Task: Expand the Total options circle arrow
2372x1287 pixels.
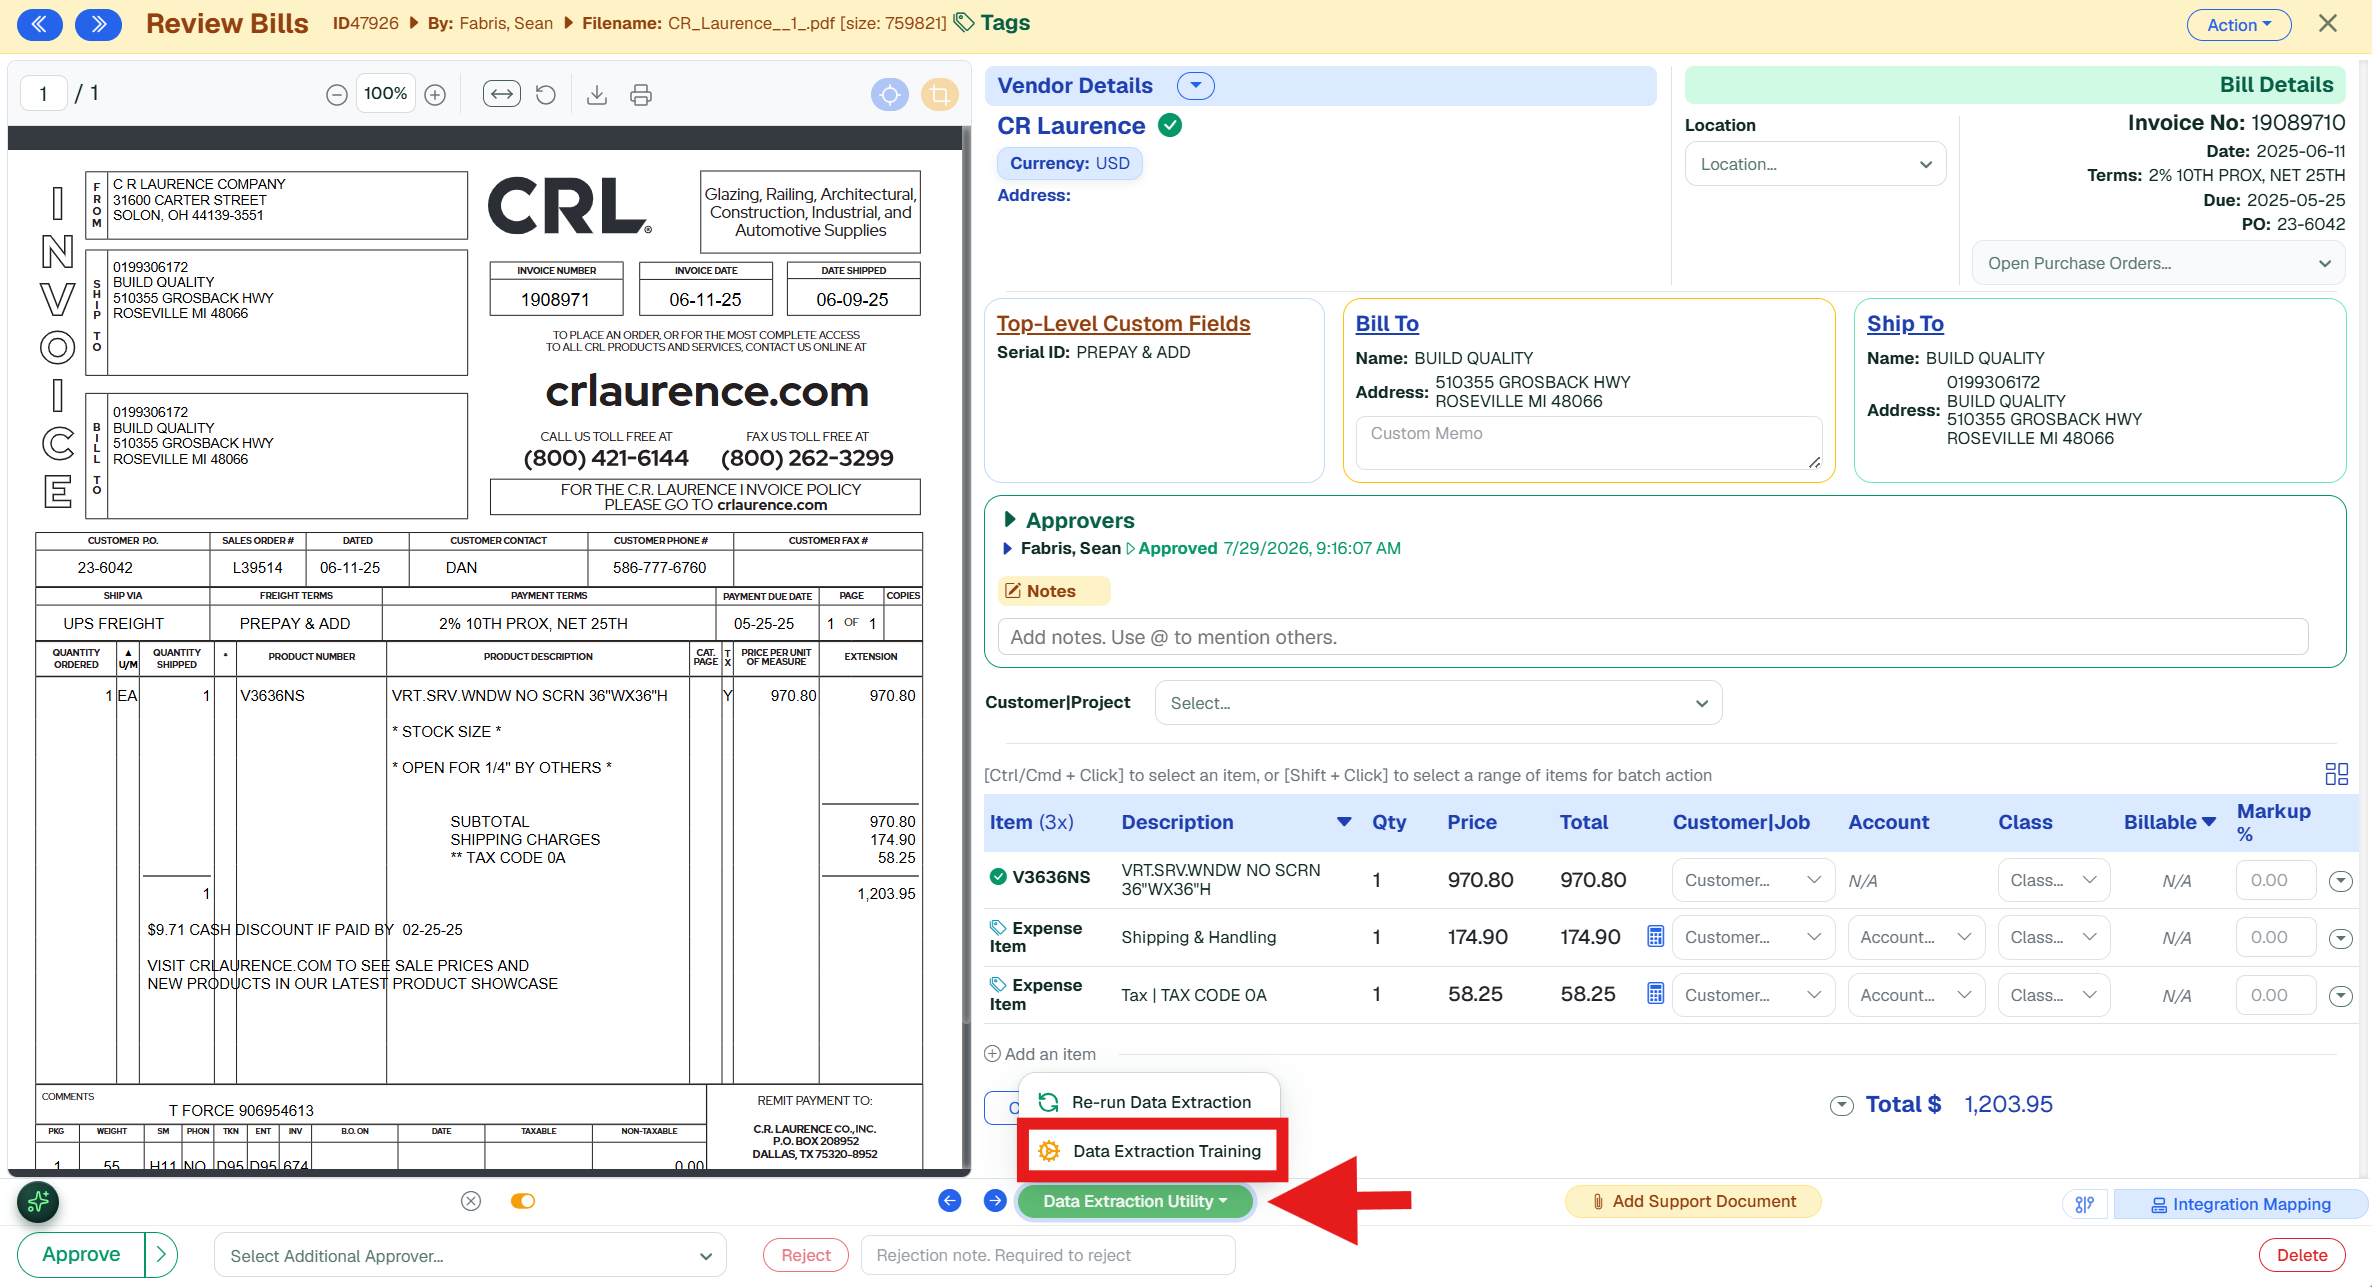Action: point(1841,1105)
